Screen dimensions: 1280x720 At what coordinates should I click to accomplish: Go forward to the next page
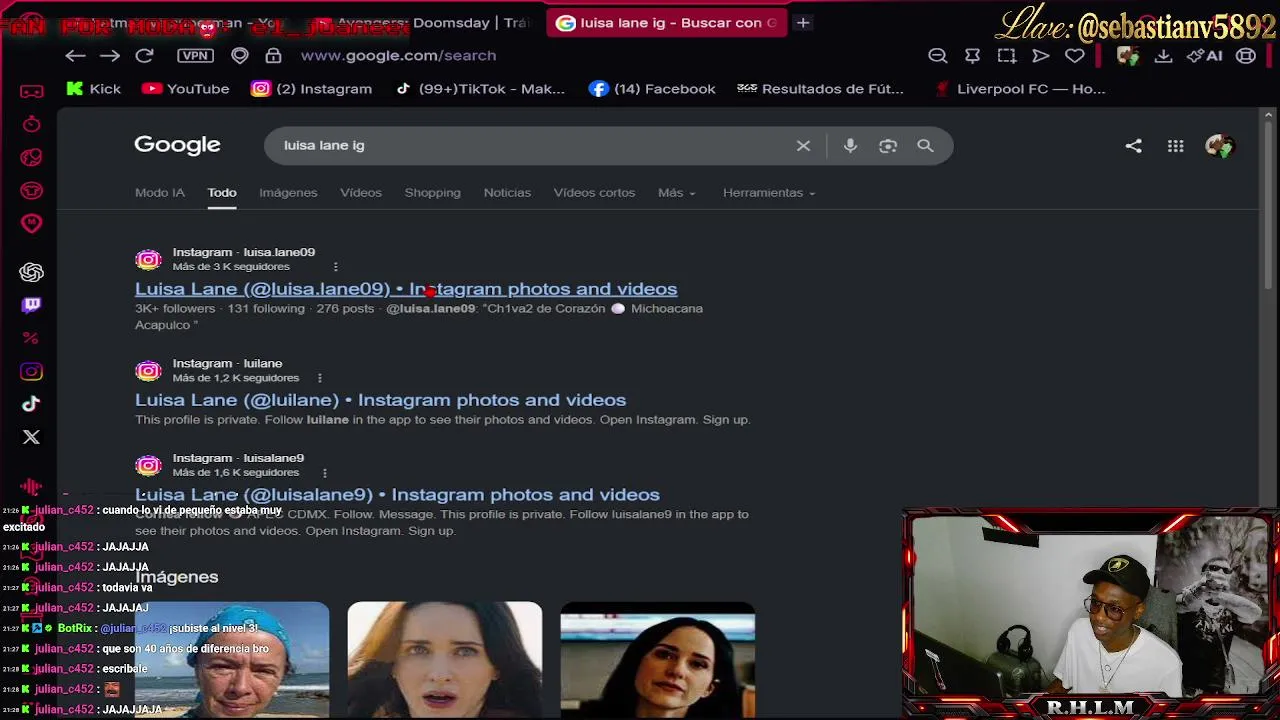coord(110,56)
